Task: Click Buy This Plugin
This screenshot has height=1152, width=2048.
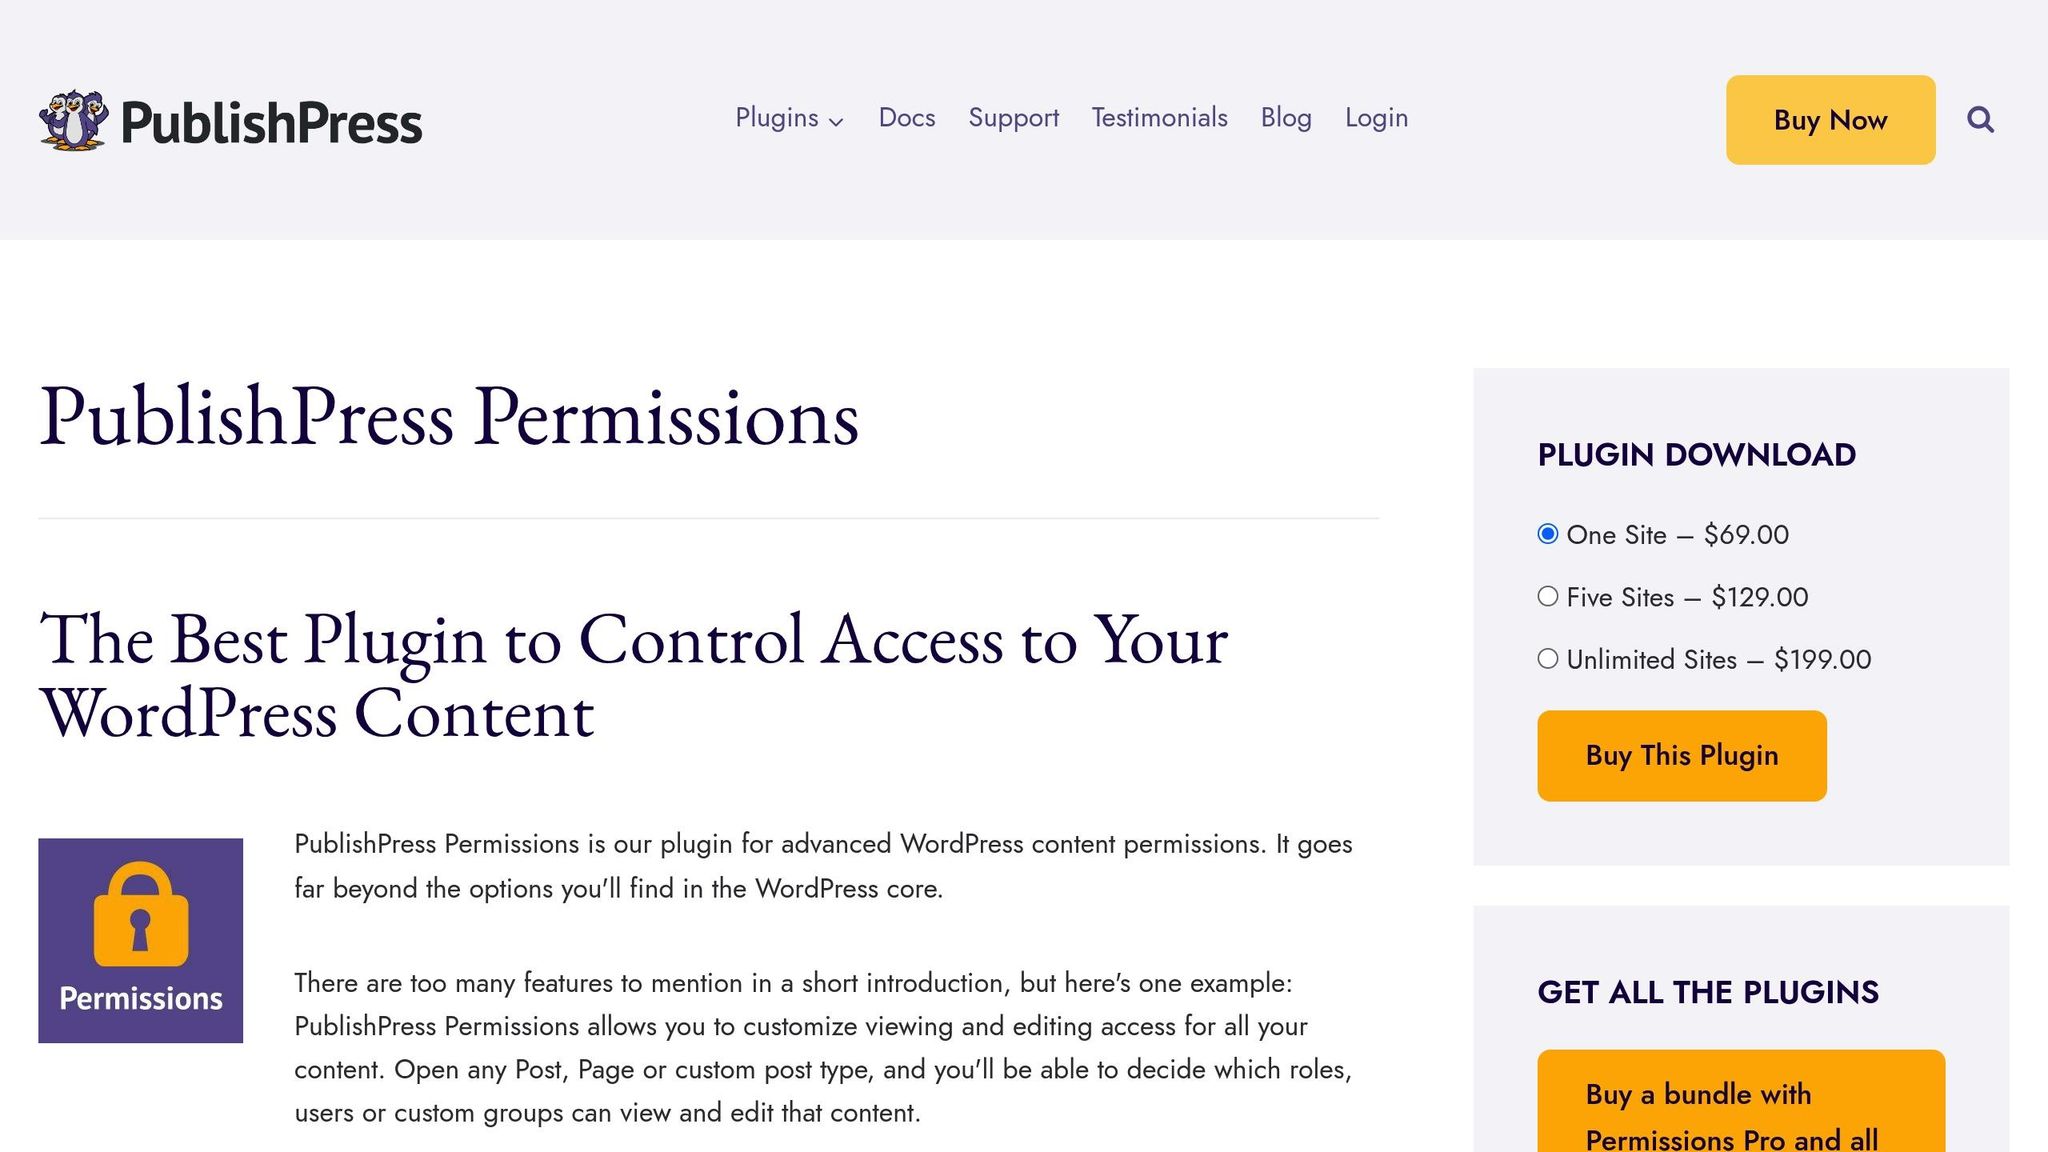Action: pyautogui.click(x=1681, y=755)
